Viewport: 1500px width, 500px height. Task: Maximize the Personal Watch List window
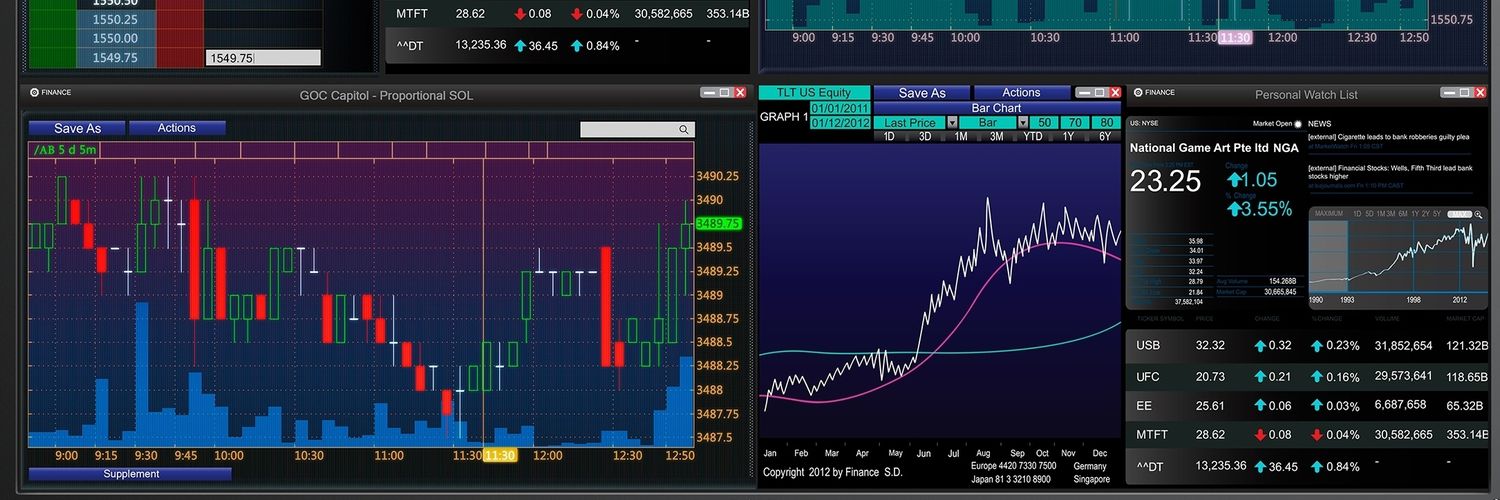click(x=1465, y=92)
